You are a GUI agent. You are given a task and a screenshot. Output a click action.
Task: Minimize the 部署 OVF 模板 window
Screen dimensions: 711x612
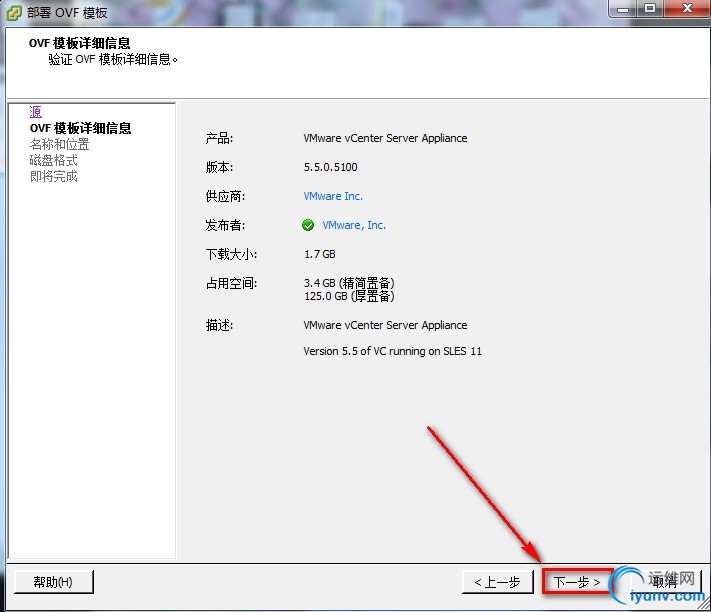(x=623, y=9)
